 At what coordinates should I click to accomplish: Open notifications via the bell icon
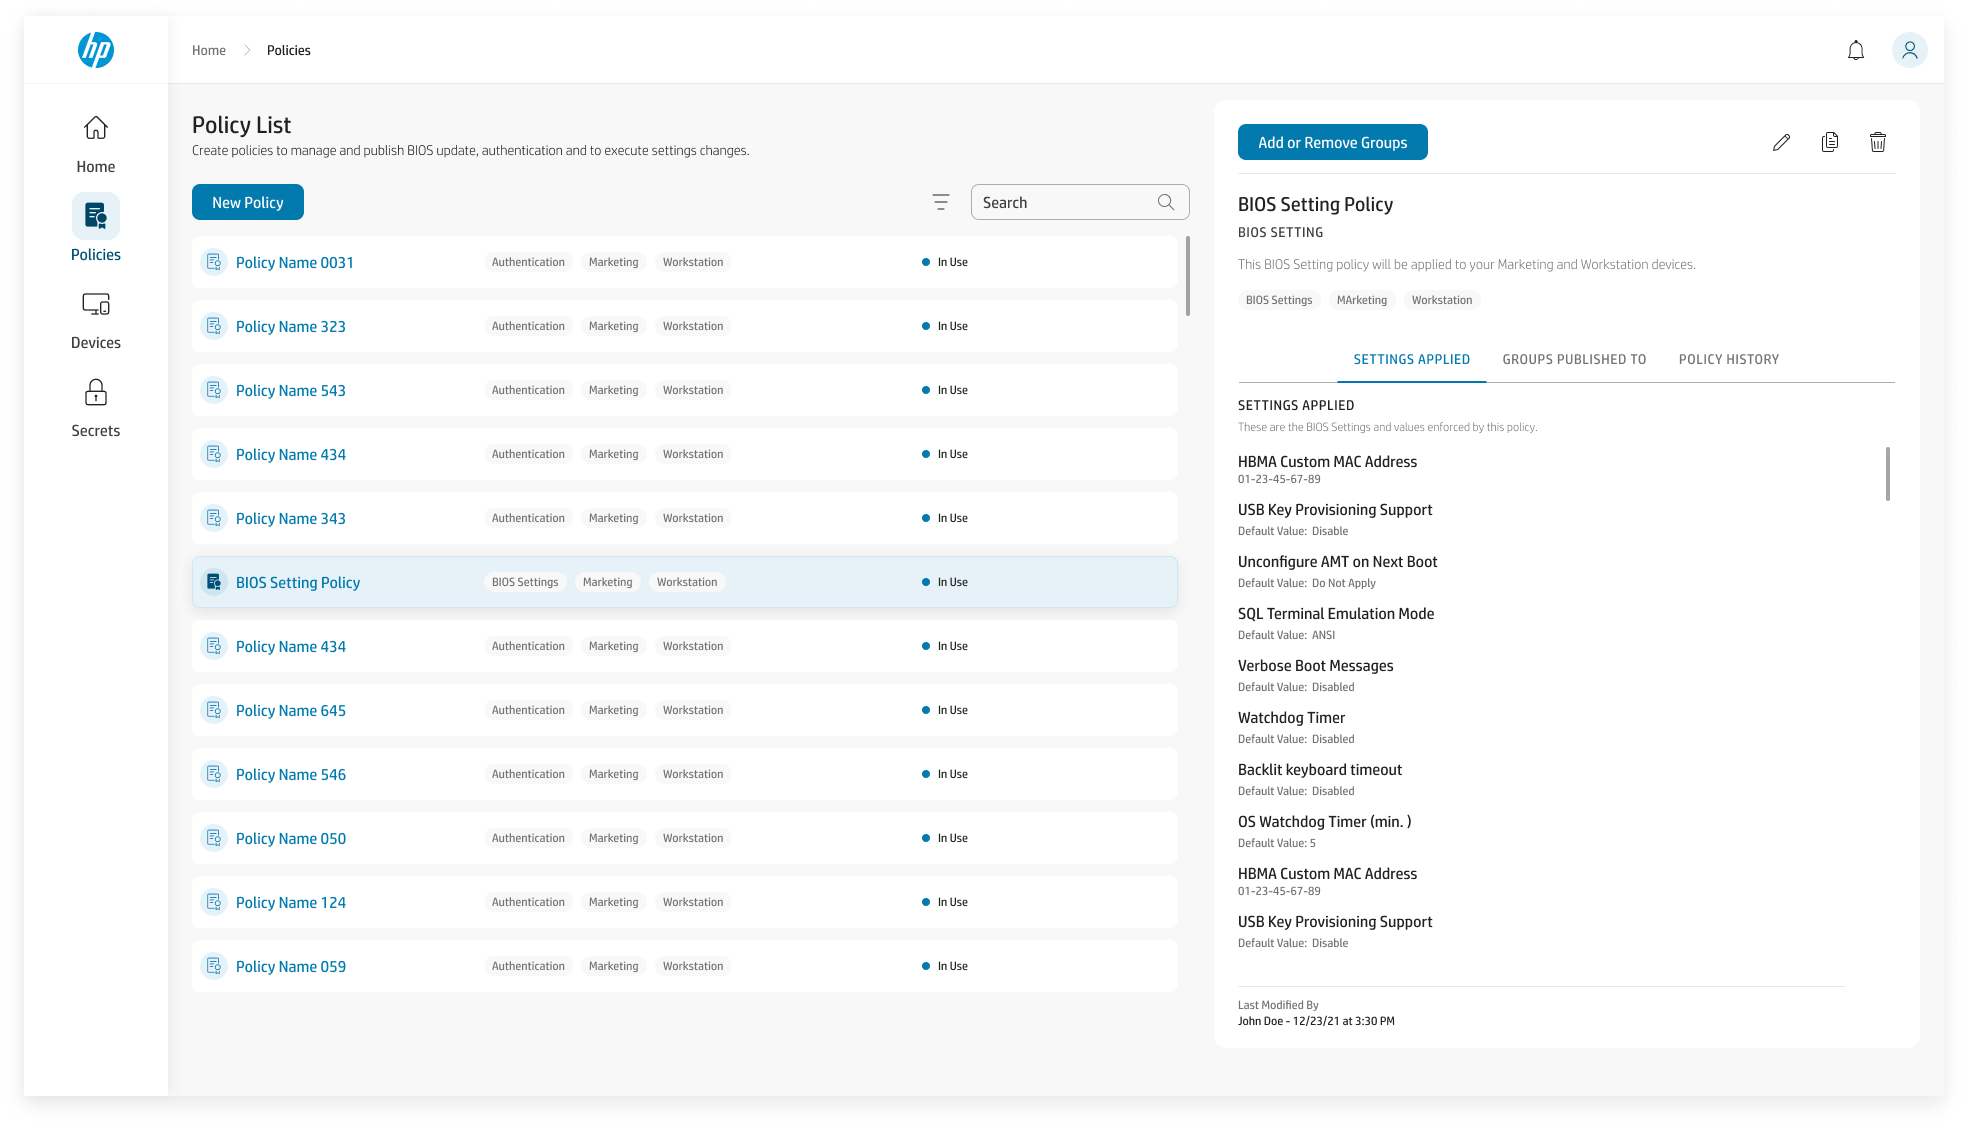[x=1855, y=49]
